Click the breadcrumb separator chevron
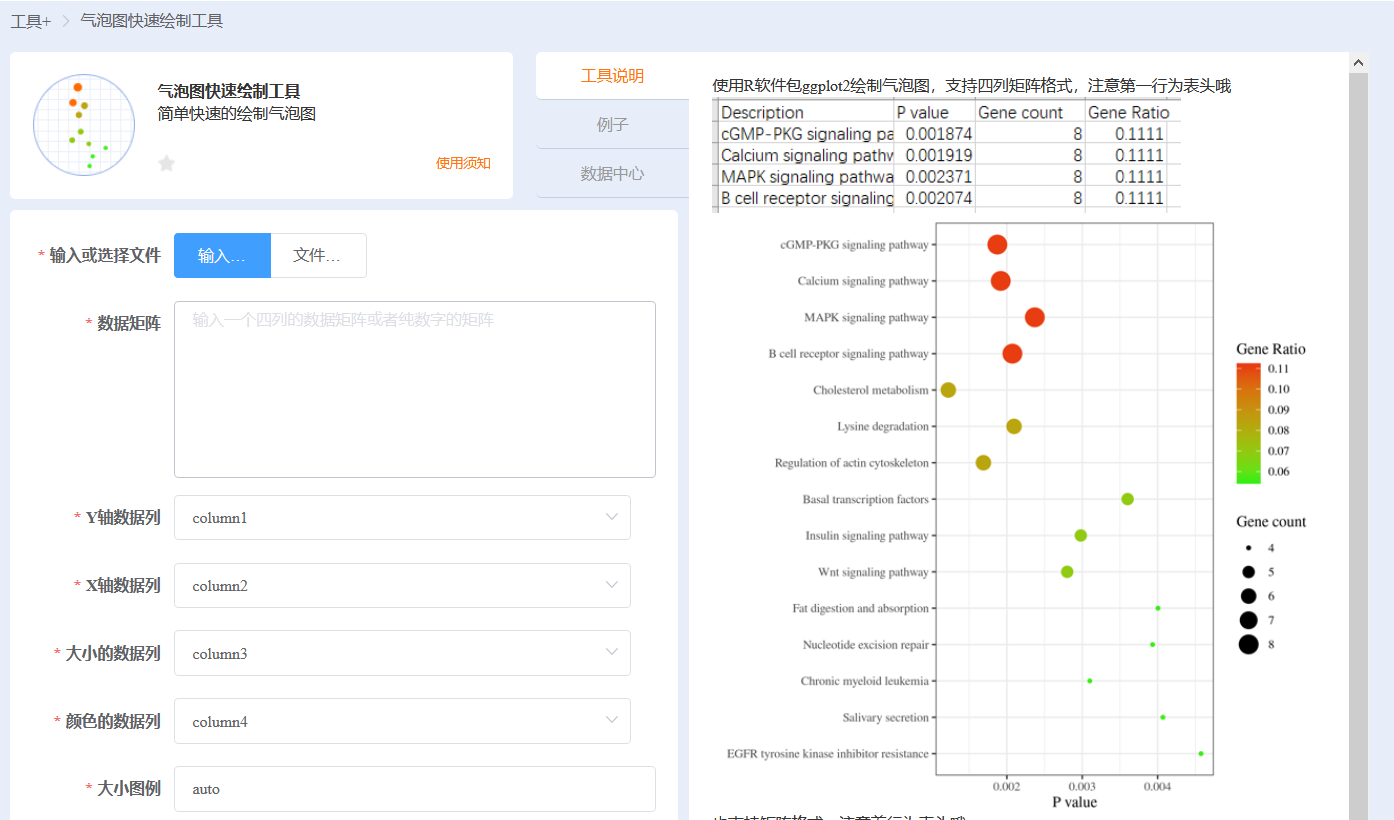This screenshot has height=820, width=1394. pyautogui.click(x=65, y=21)
